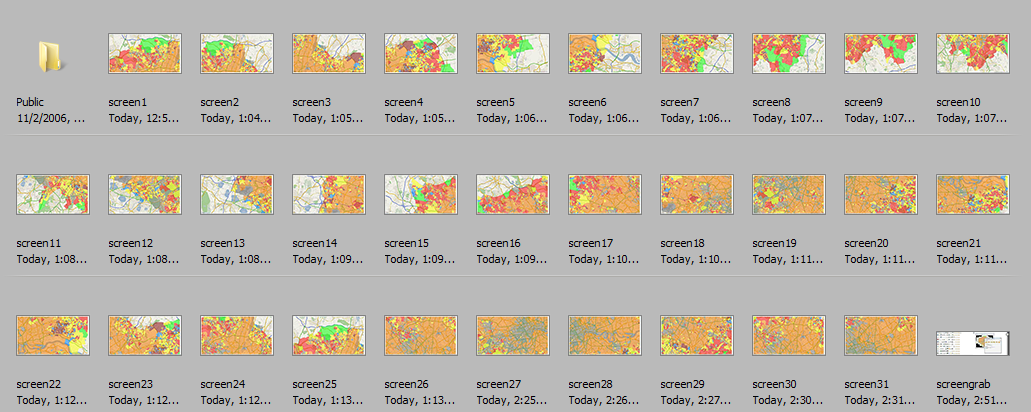Select the screen16 map thumbnail
This screenshot has width=1031, height=412.
(513, 195)
